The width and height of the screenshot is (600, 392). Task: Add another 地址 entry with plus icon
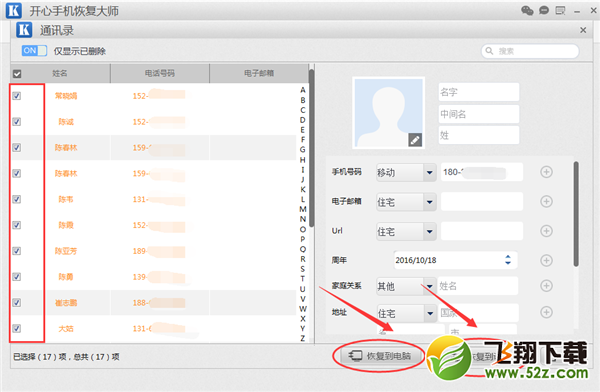point(546,312)
